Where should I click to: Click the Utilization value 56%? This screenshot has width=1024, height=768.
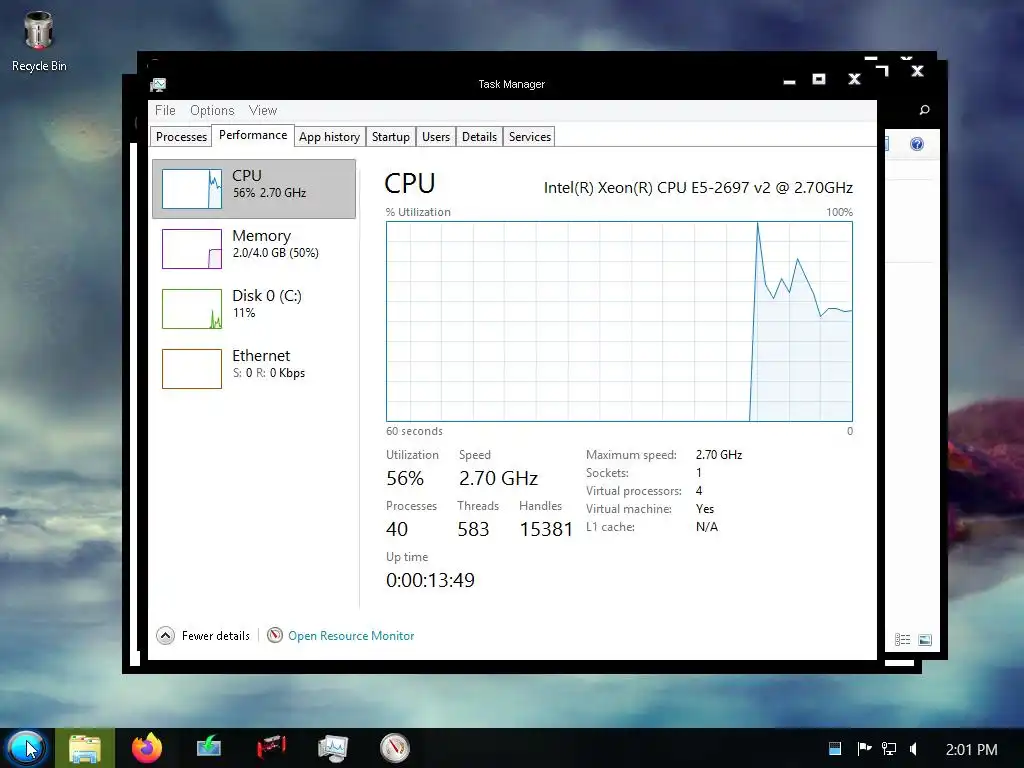pyautogui.click(x=405, y=478)
